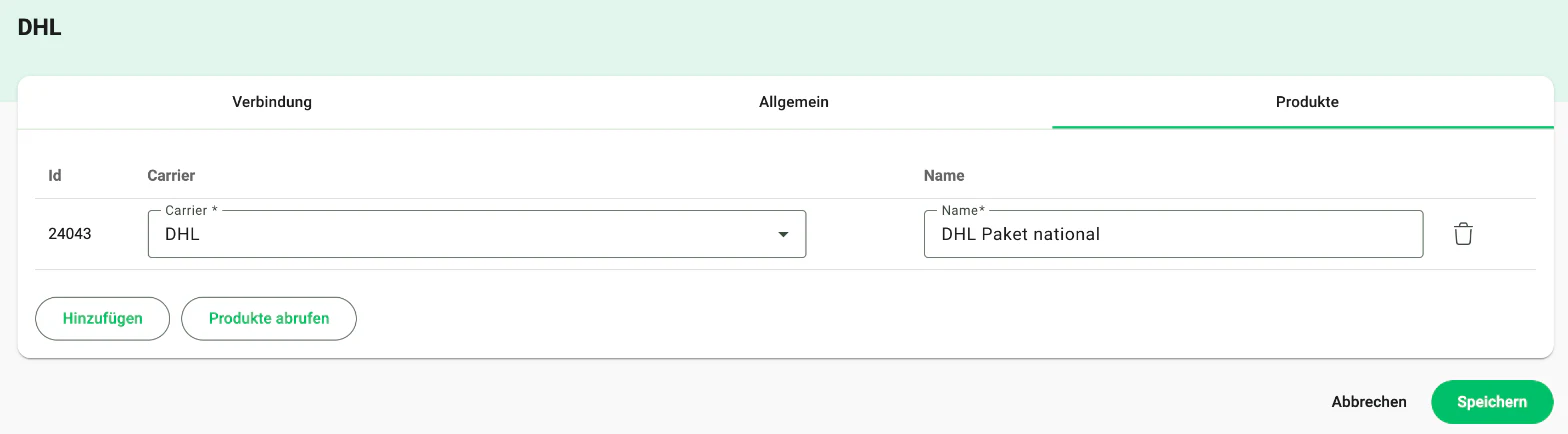Click the Id column header
The height and width of the screenshot is (434, 1568).
pyautogui.click(x=55, y=175)
